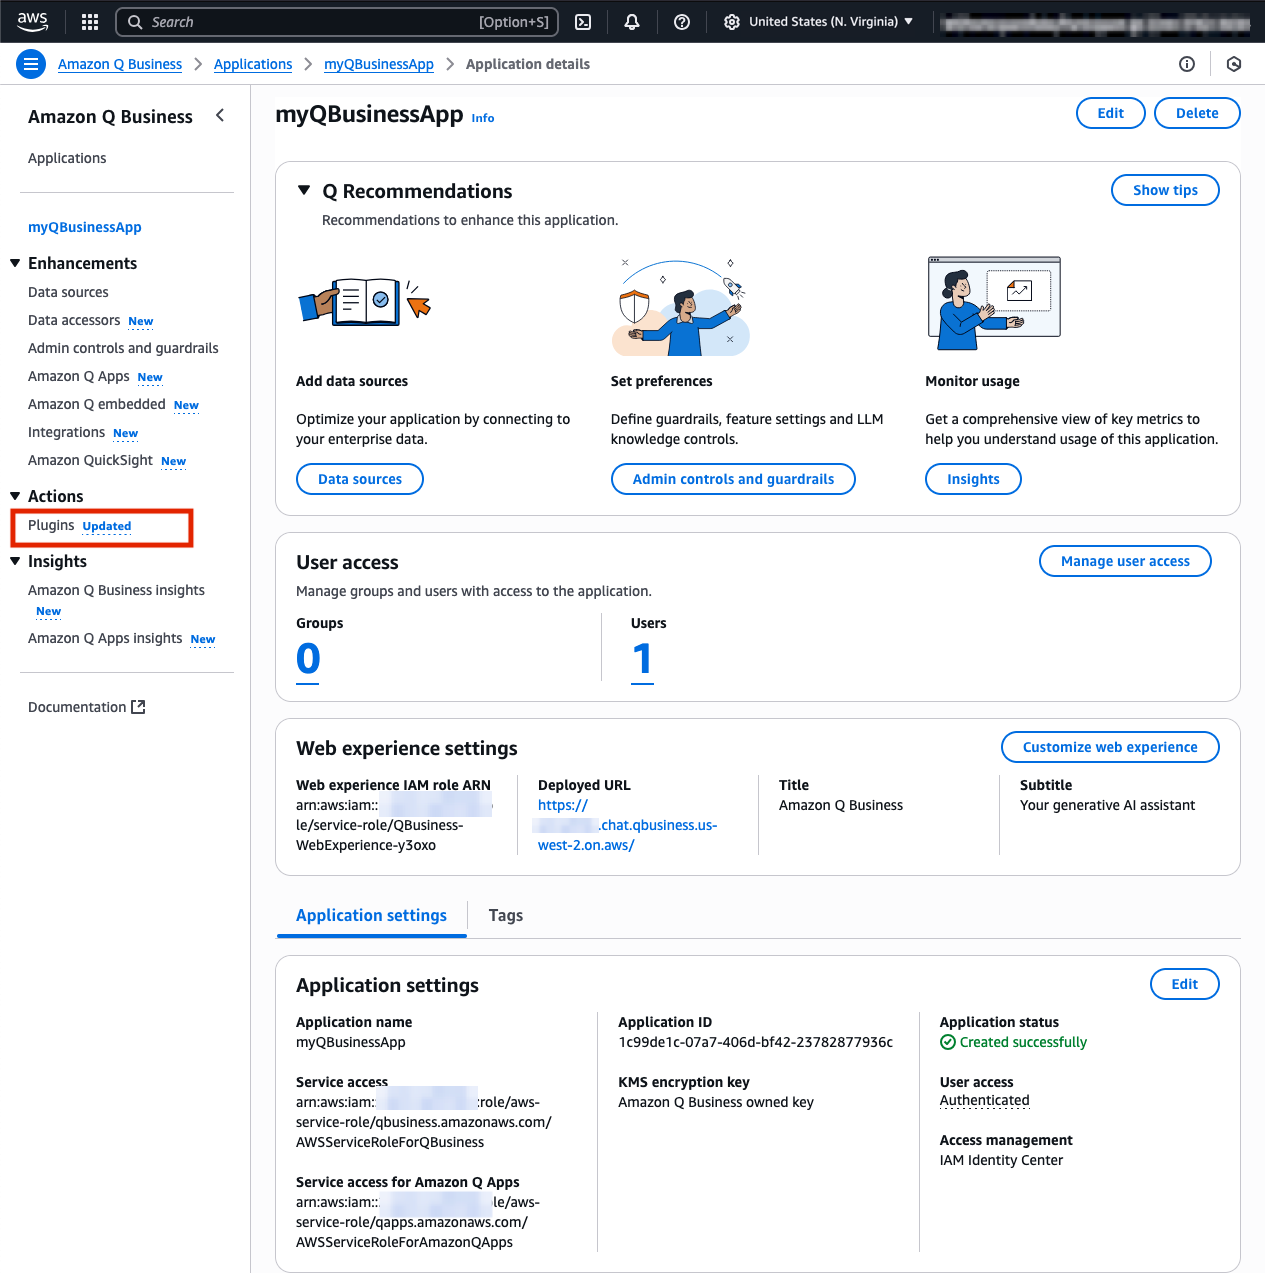Click the Manage user access button
1265x1273 pixels.
point(1125,561)
